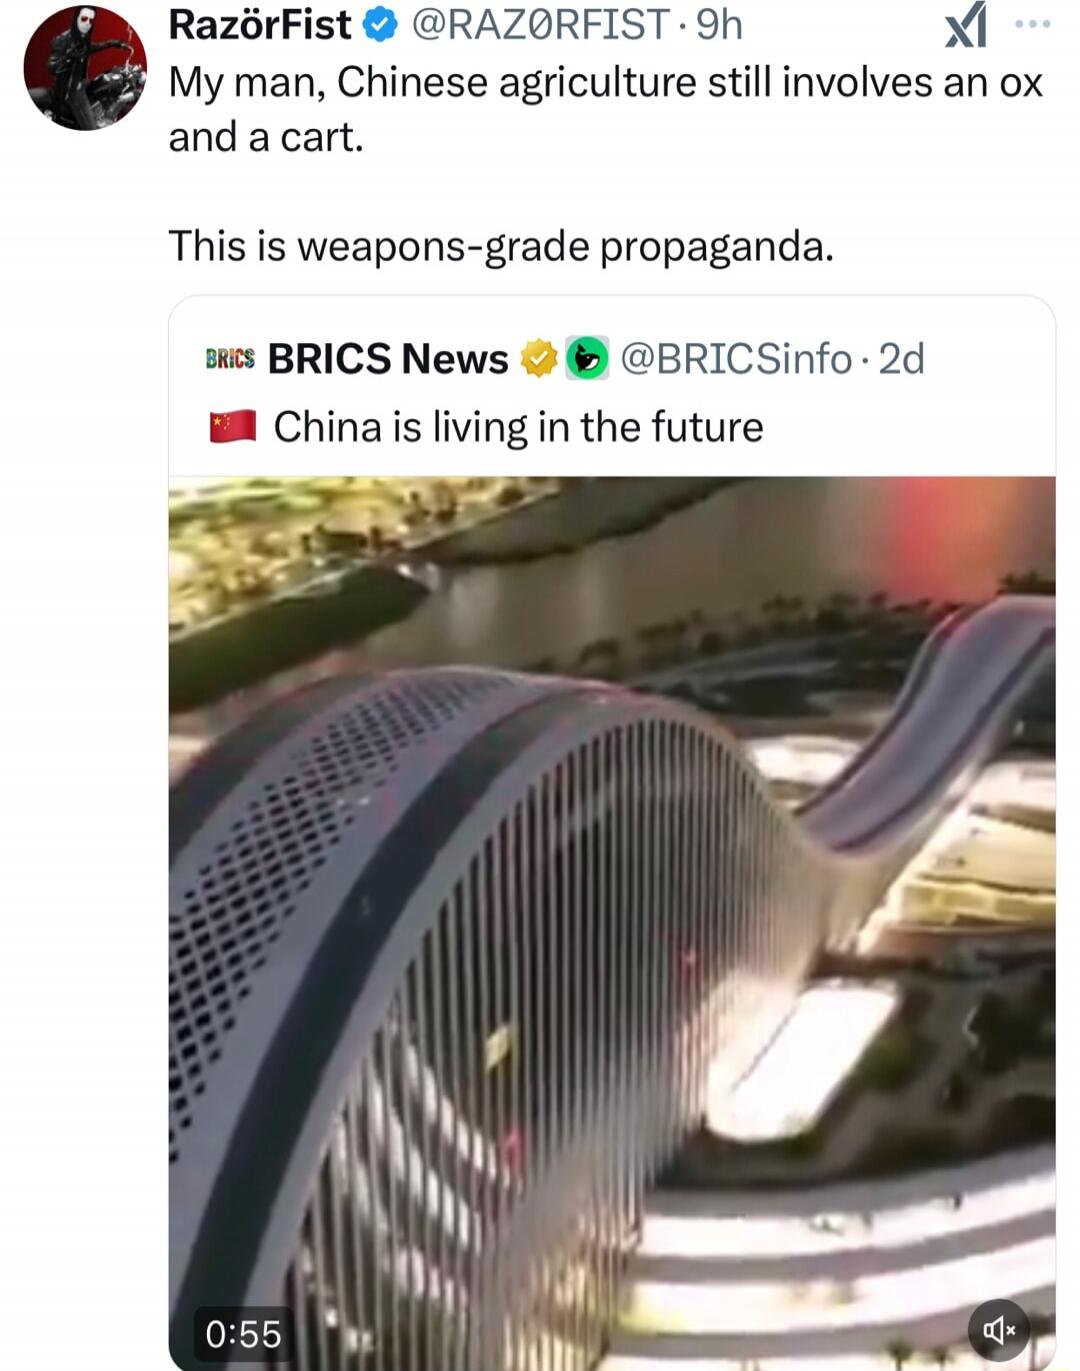The height and width of the screenshot is (1371, 1080).
Task: Open the RazörFist display name link
Action: (x=260, y=25)
